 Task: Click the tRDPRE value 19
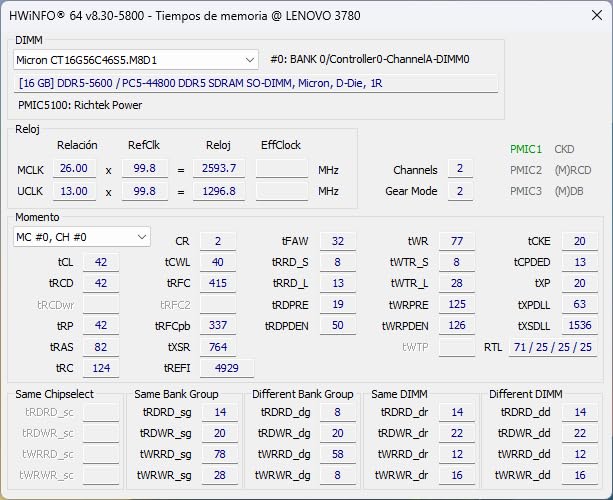click(338, 304)
